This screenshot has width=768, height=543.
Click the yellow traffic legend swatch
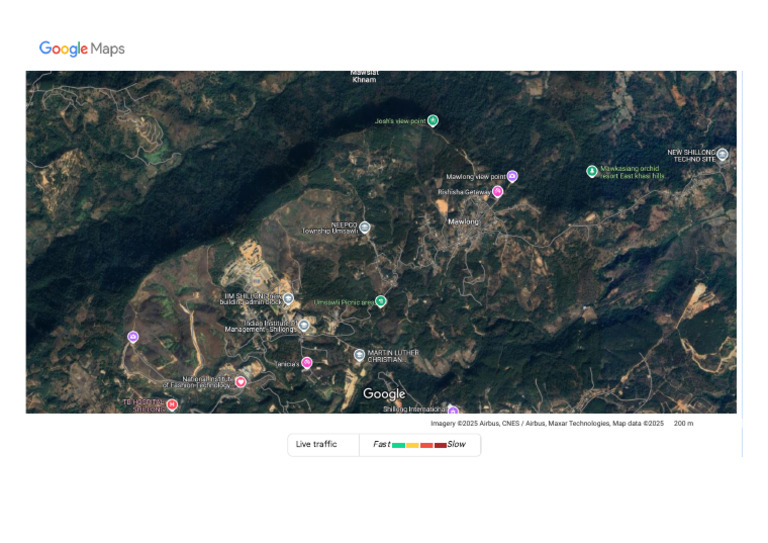pos(412,445)
